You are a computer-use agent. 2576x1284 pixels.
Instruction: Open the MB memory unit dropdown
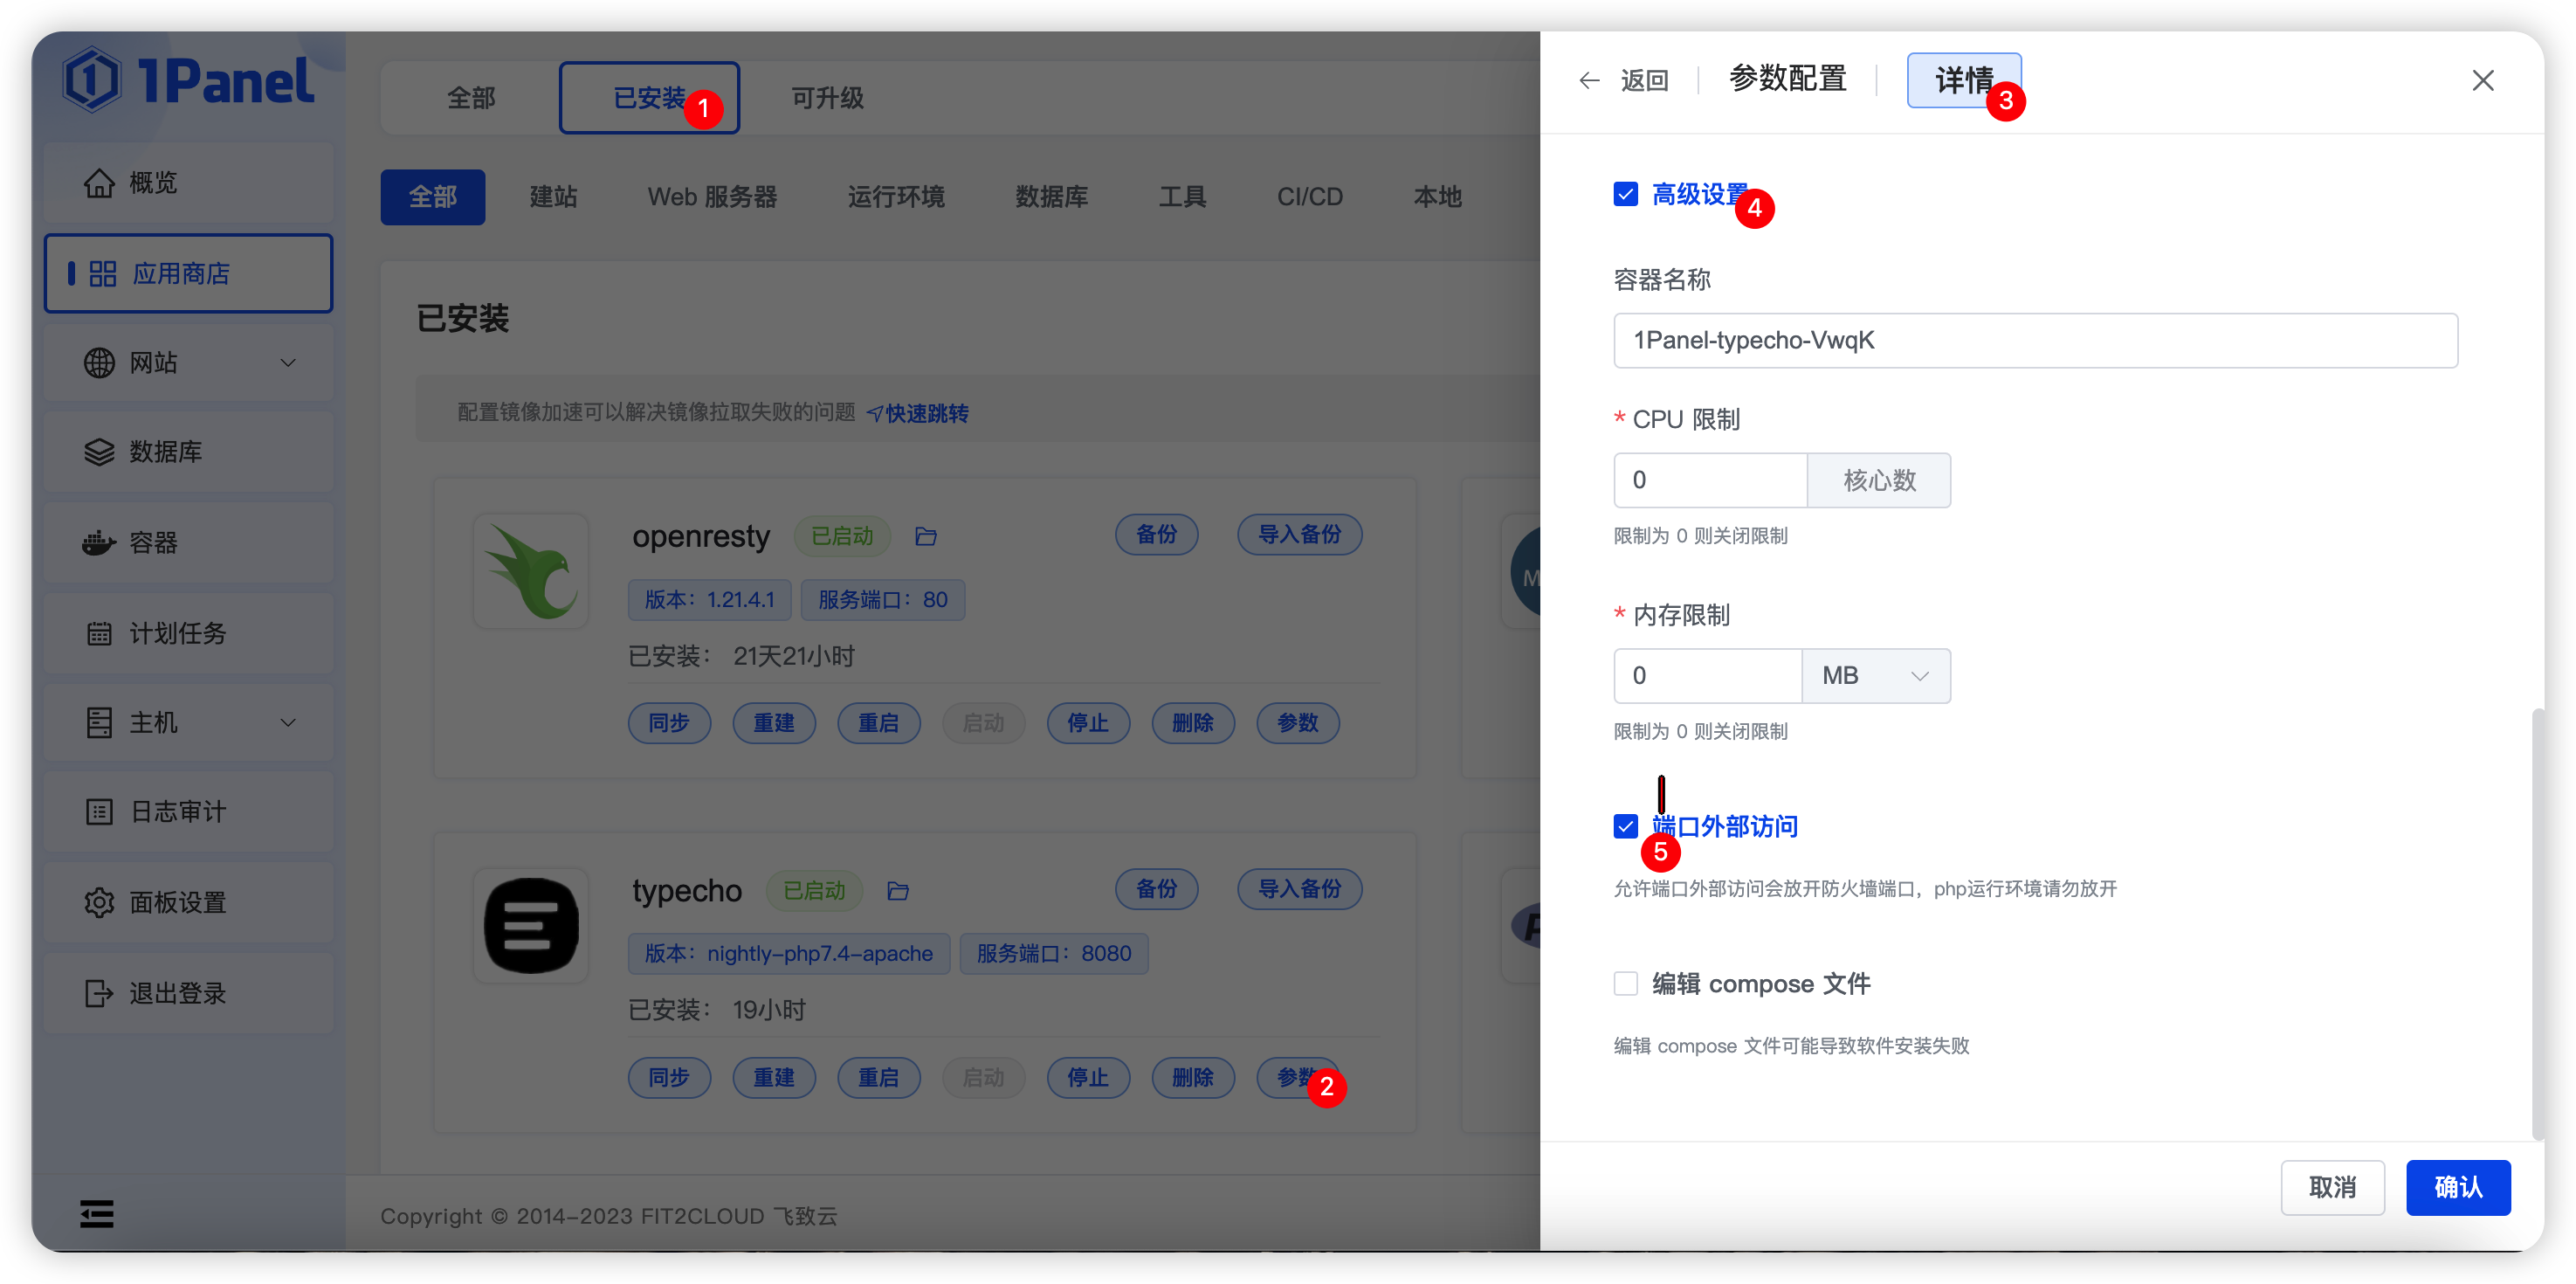click(1876, 676)
